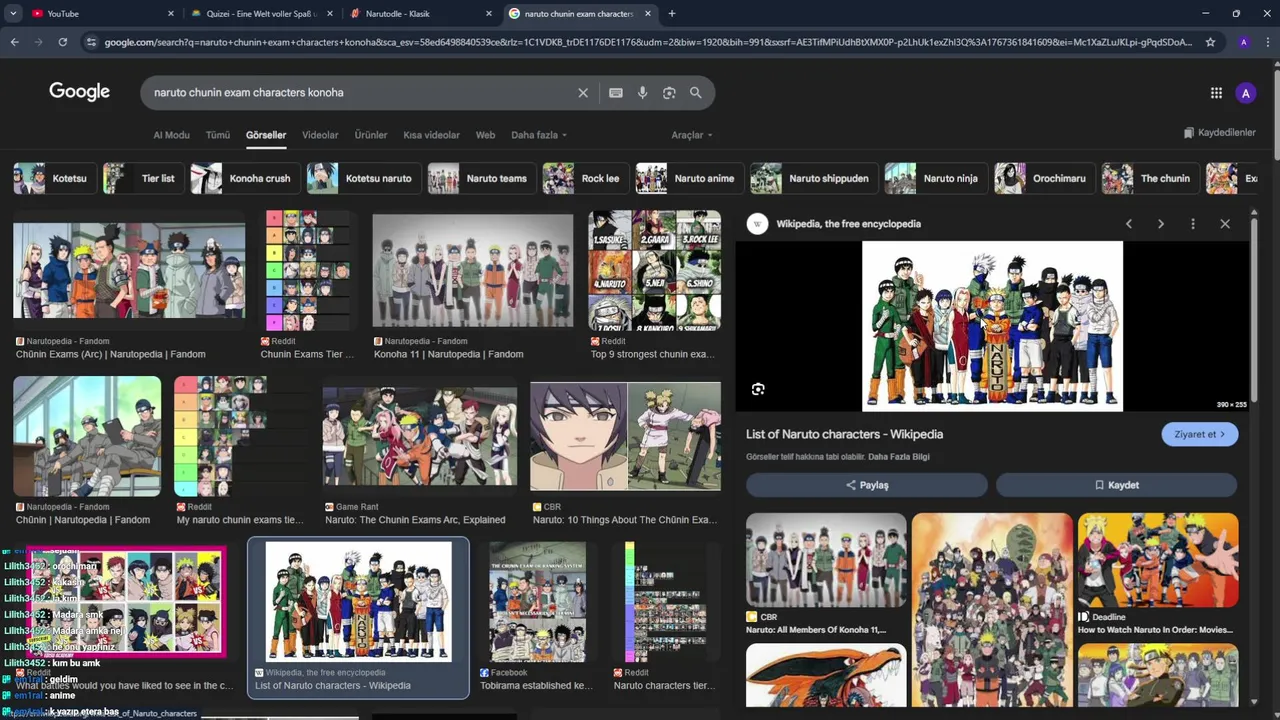Switch to the Quizei browser tab
Screen dimensions: 1280x720
262,14
